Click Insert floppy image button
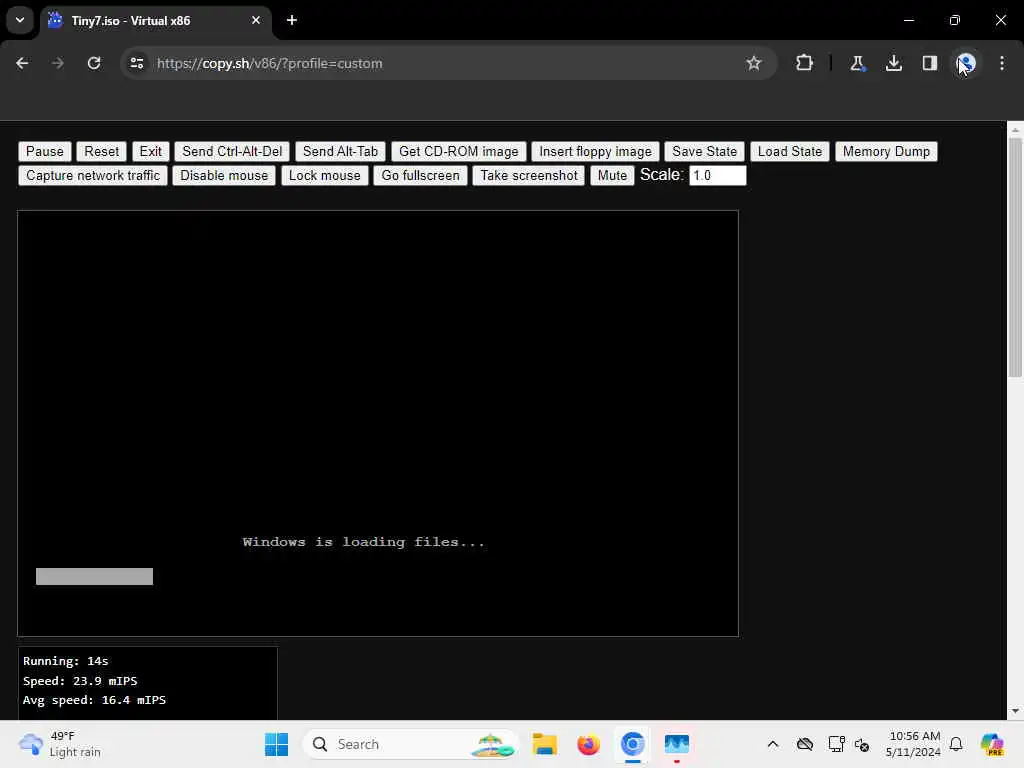The height and width of the screenshot is (768, 1024). tap(595, 152)
